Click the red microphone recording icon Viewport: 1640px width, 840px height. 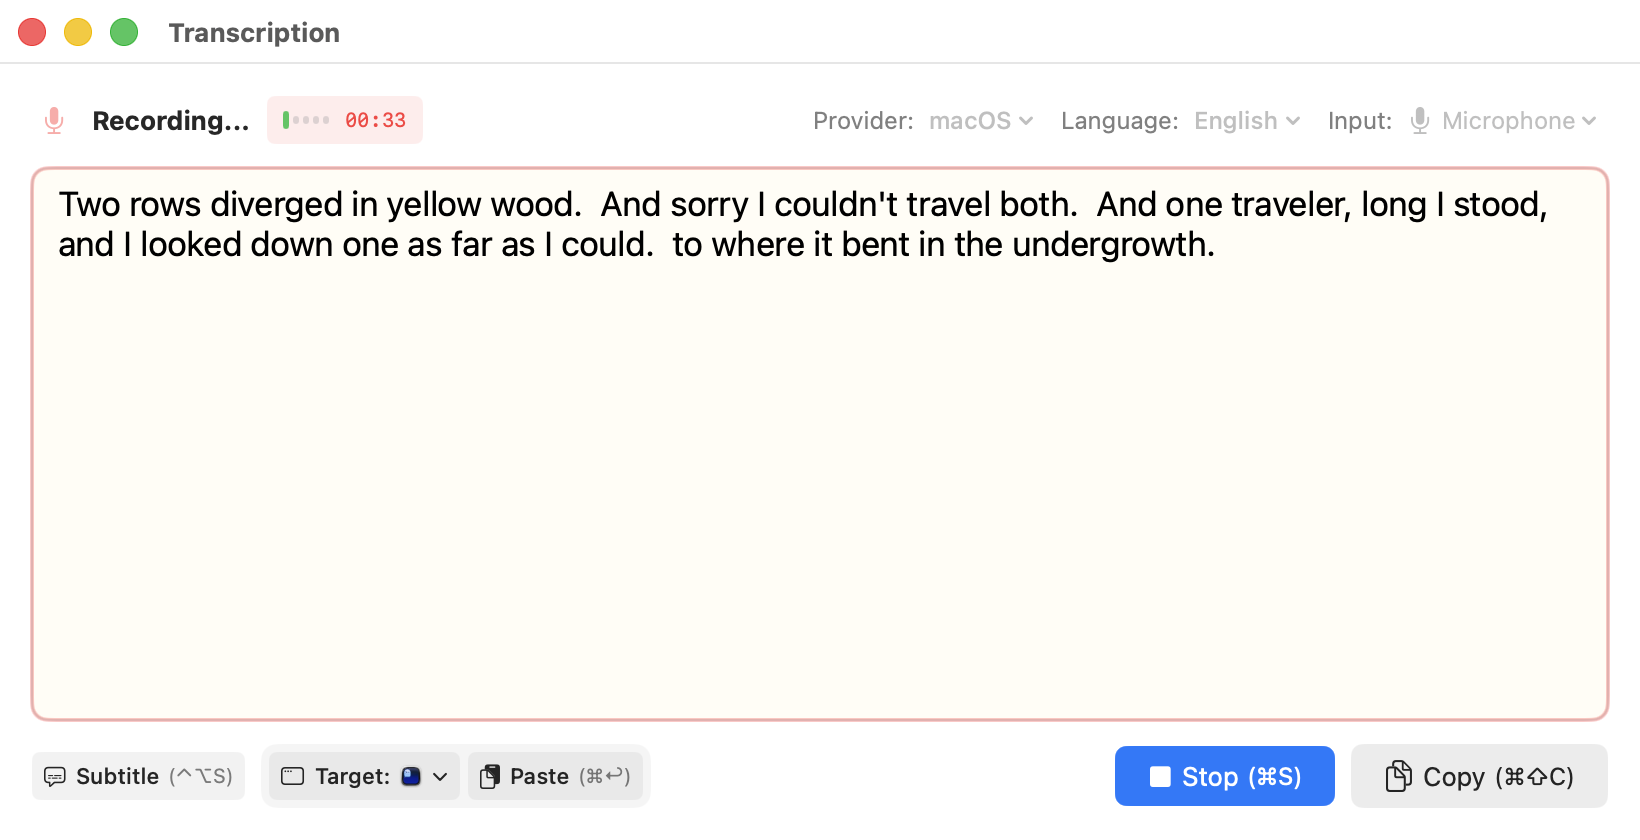coord(54,121)
